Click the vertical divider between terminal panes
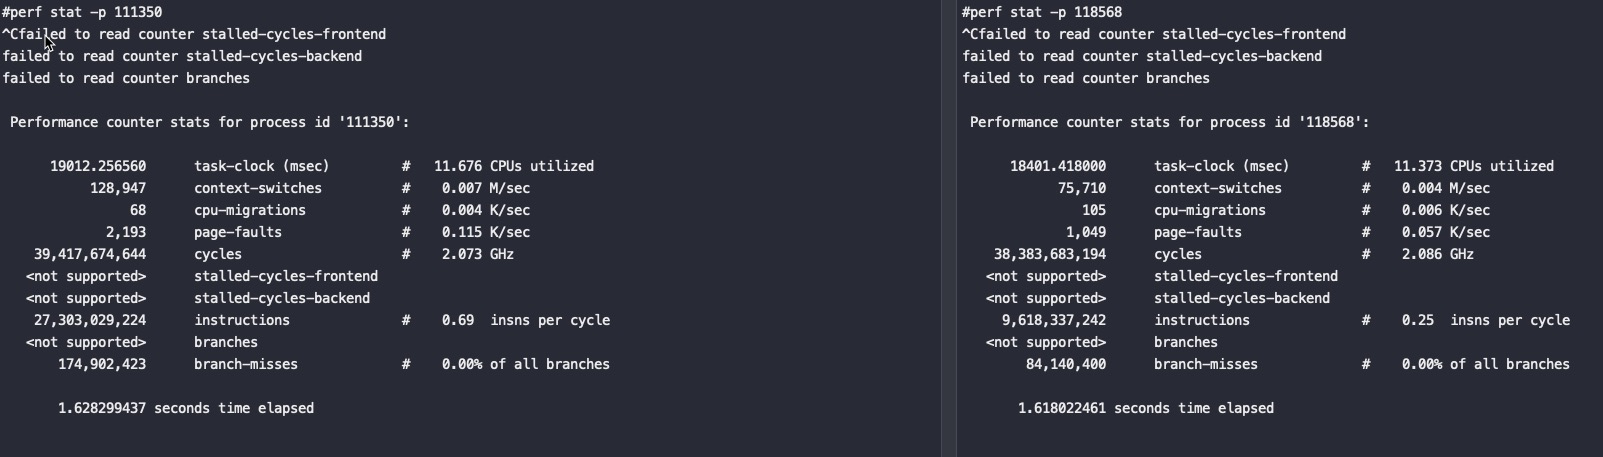This screenshot has width=1603, height=457. tap(949, 228)
